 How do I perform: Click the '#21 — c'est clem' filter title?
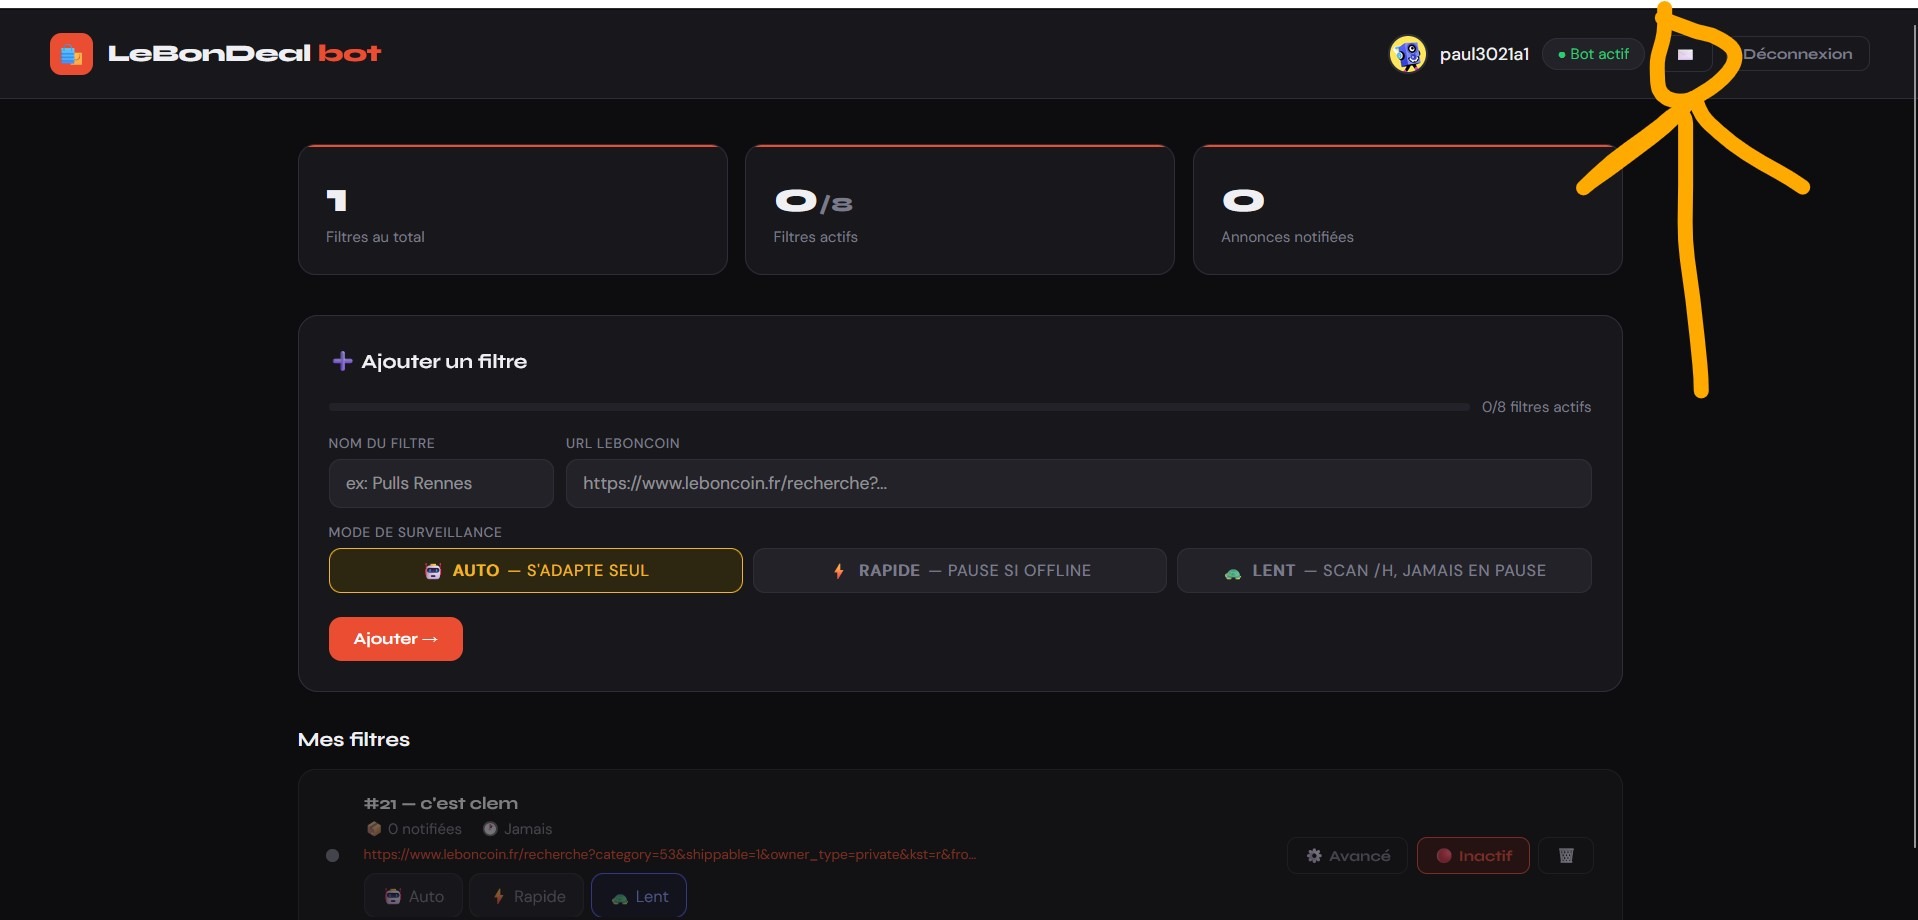click(441, 803)
